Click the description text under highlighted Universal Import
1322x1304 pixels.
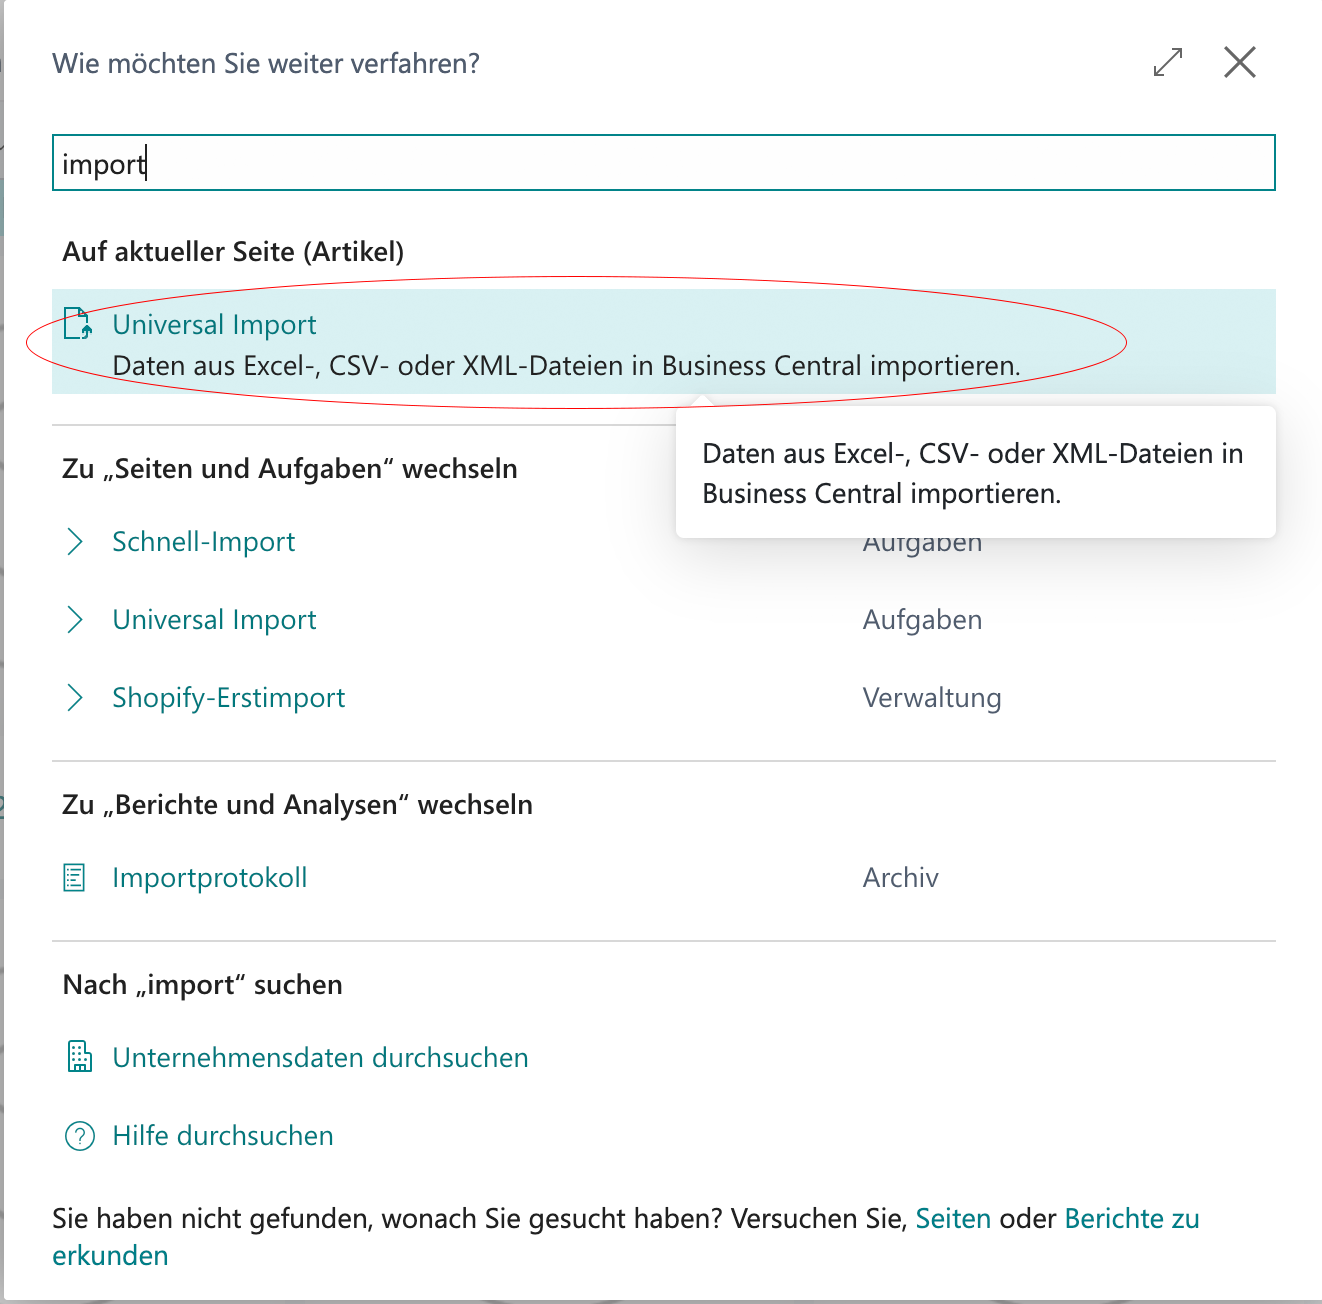[x=566, y=366]
